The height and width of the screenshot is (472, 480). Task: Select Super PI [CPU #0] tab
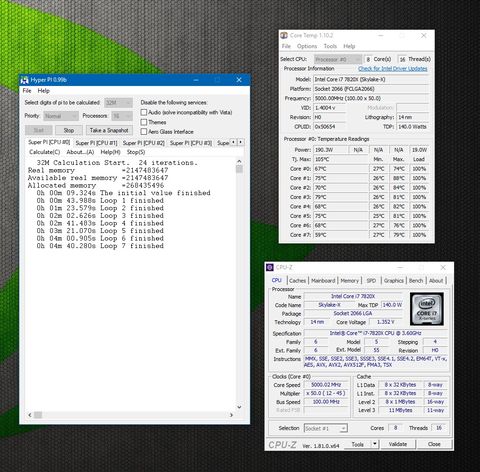pos(49,142)
